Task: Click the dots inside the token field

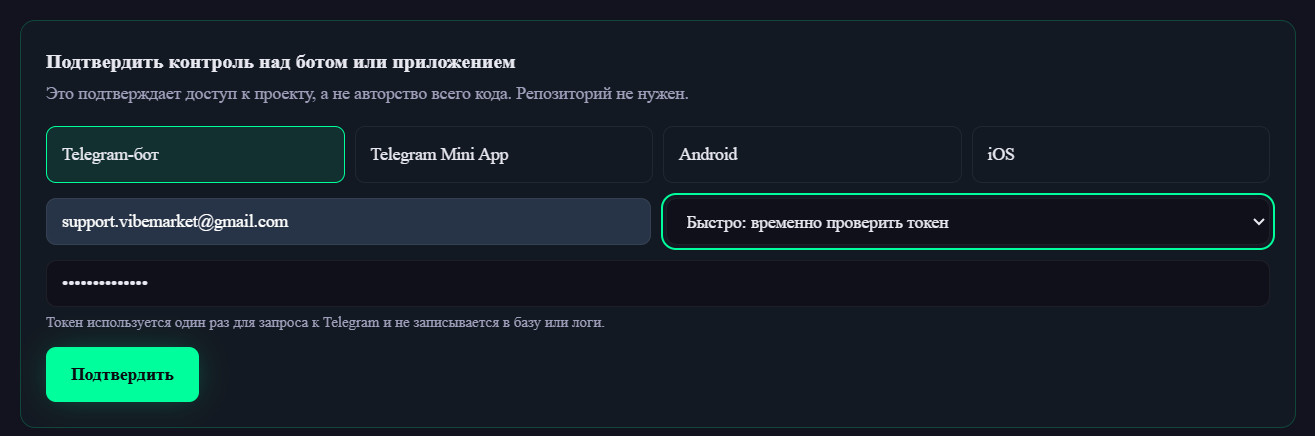Action: point(105,283)
